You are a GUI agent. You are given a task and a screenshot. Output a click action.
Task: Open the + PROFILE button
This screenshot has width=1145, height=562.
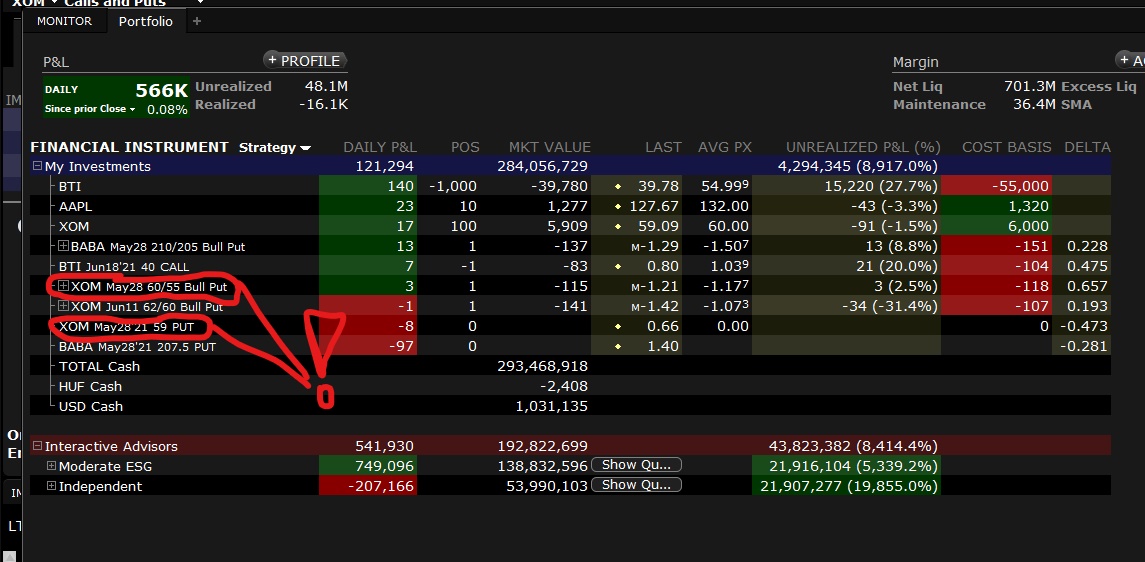[x=305, y=61]
